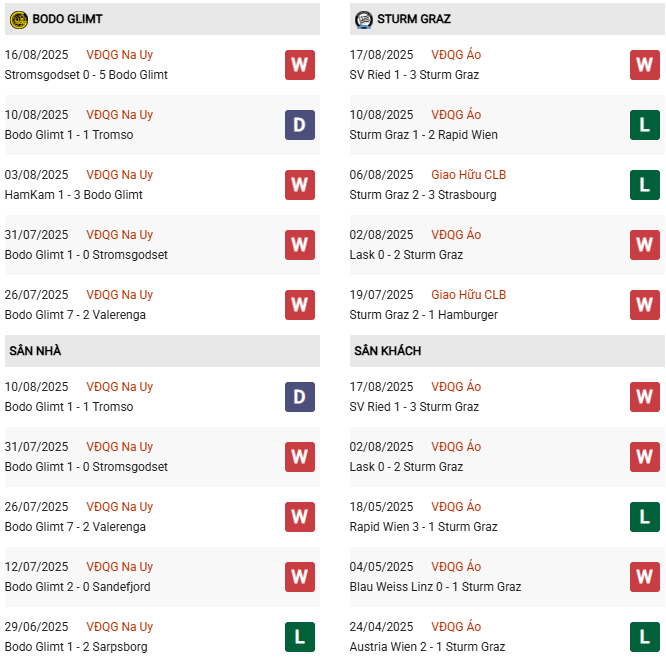Open Giao Hữu CLB link for 19/07/2025 match
Viewport: 666px width, 661px height.
click(x=469, y=295)
